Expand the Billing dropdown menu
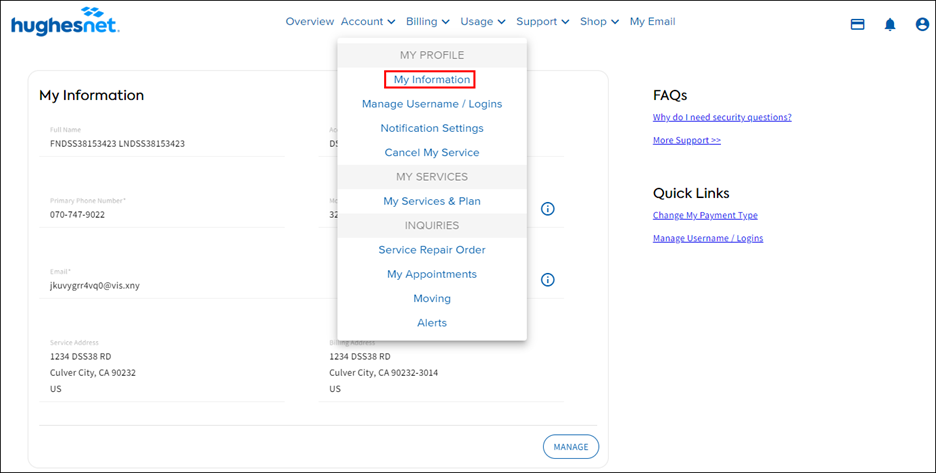 [x=427, y=22]
